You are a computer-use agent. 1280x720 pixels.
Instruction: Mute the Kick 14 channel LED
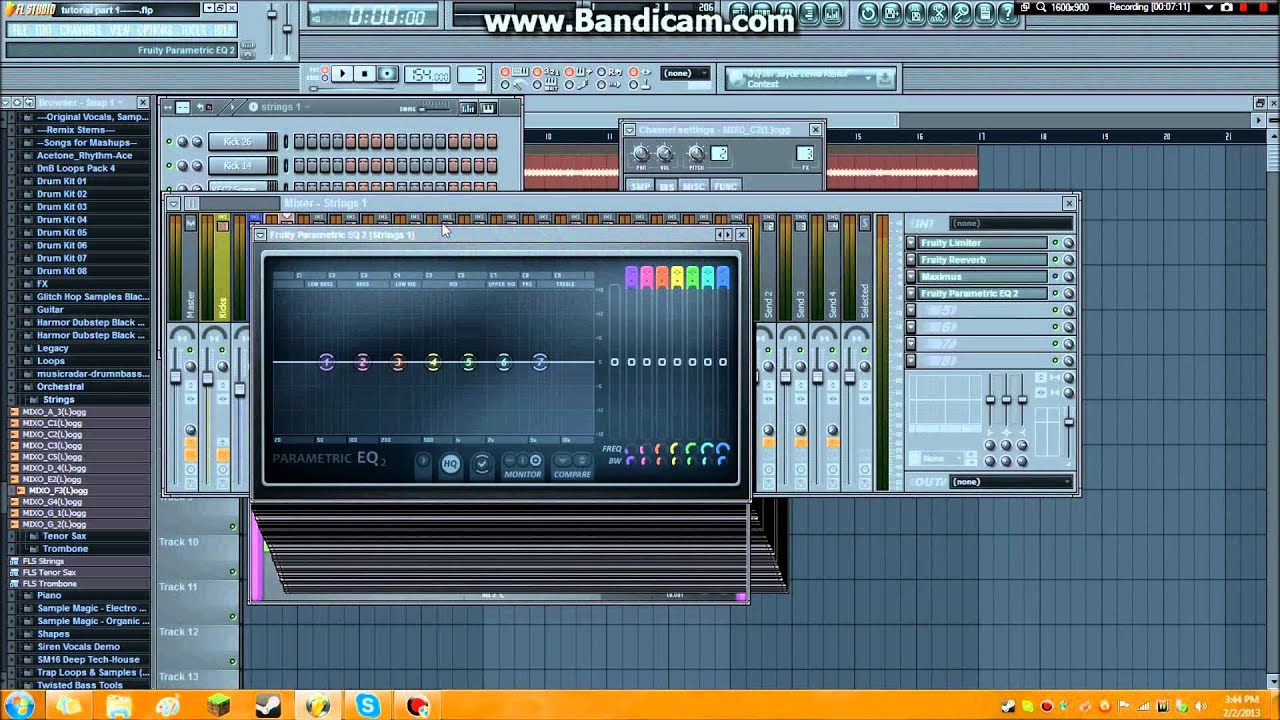point(169,165)
